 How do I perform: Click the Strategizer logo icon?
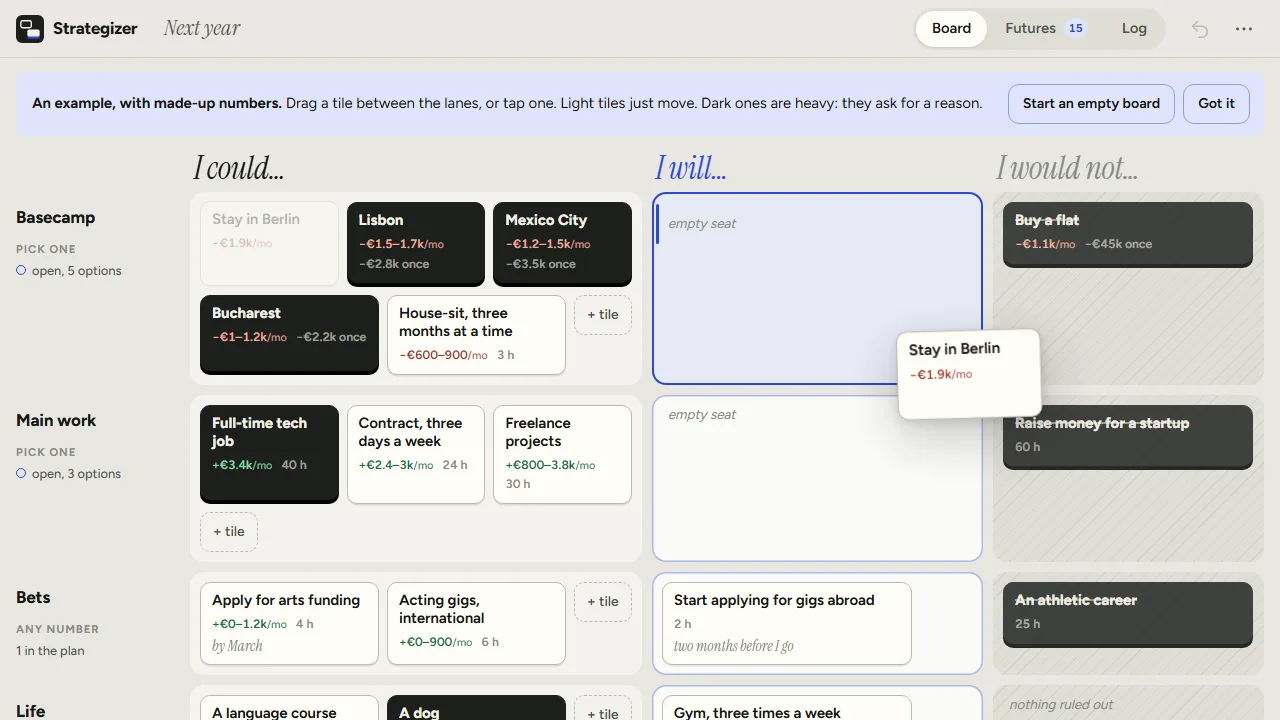point(30,29)
